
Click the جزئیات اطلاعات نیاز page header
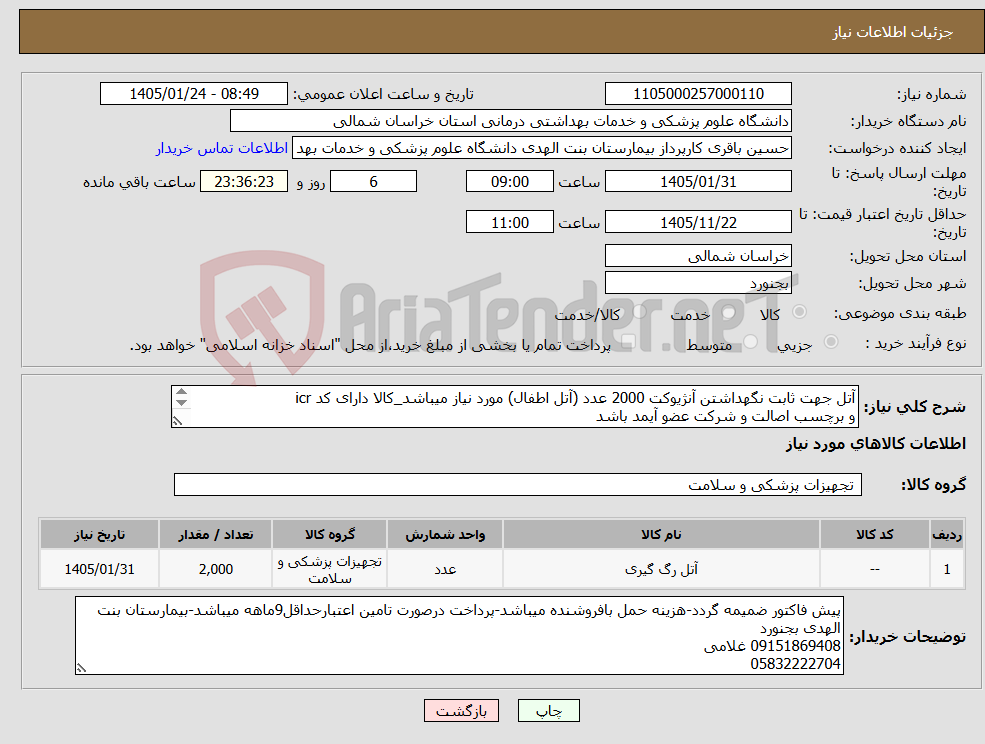(893, 32)
